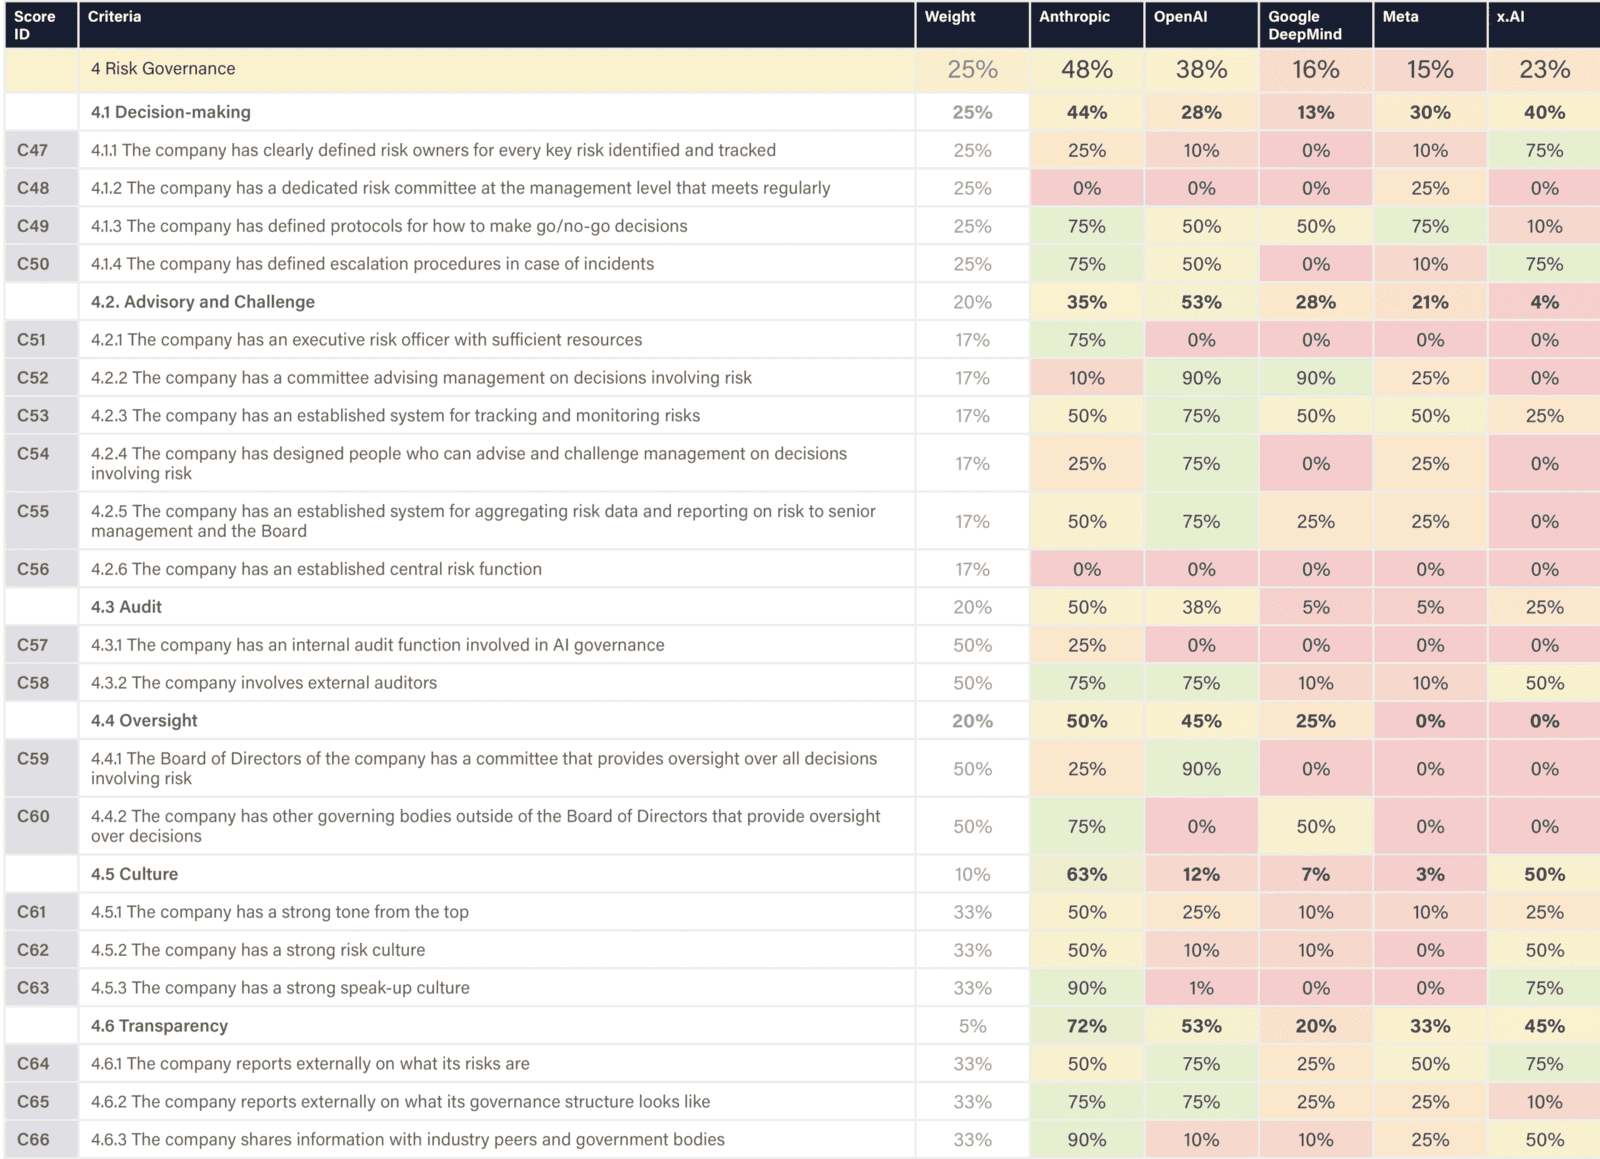Select the x.AI column header
Viewport: 1600px width, 1159px height.
coord(1544,24)
